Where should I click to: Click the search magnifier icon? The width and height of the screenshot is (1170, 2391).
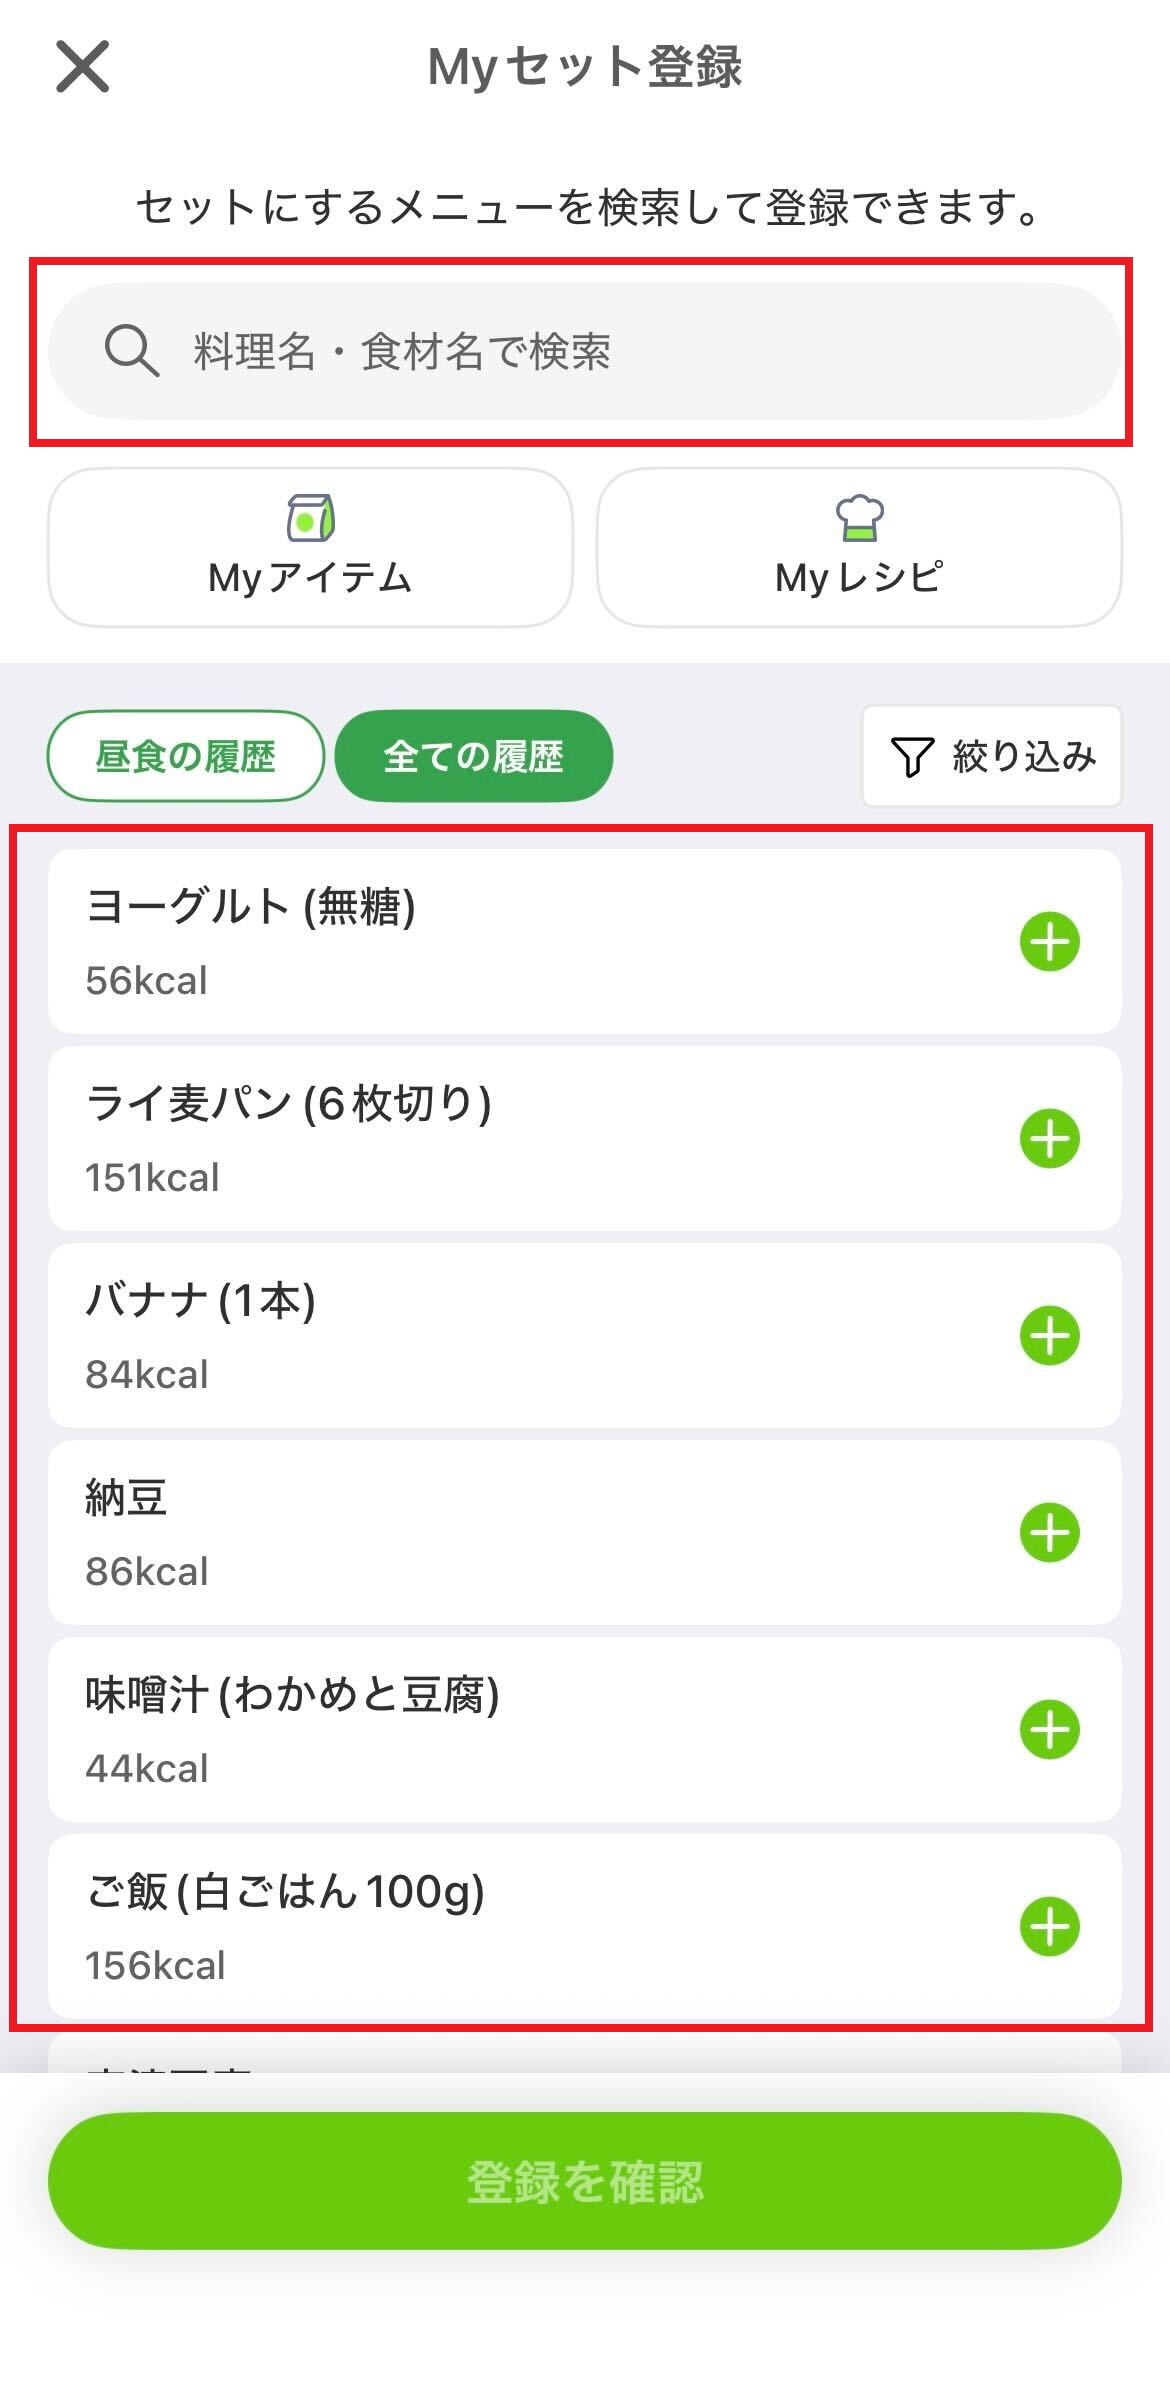pos(131,351)
